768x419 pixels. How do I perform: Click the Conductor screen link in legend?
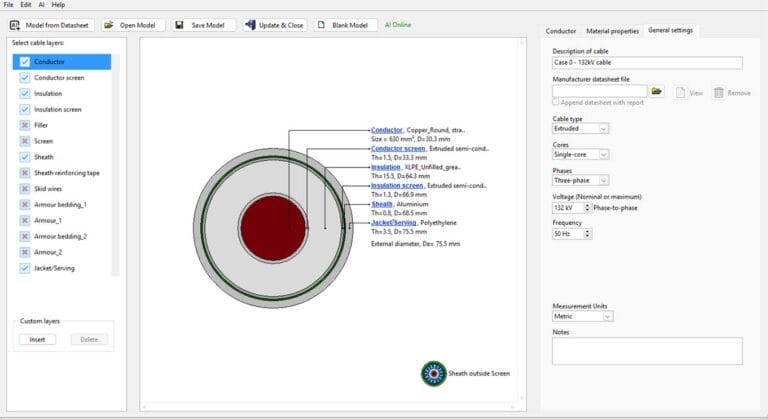click(398, 148)
